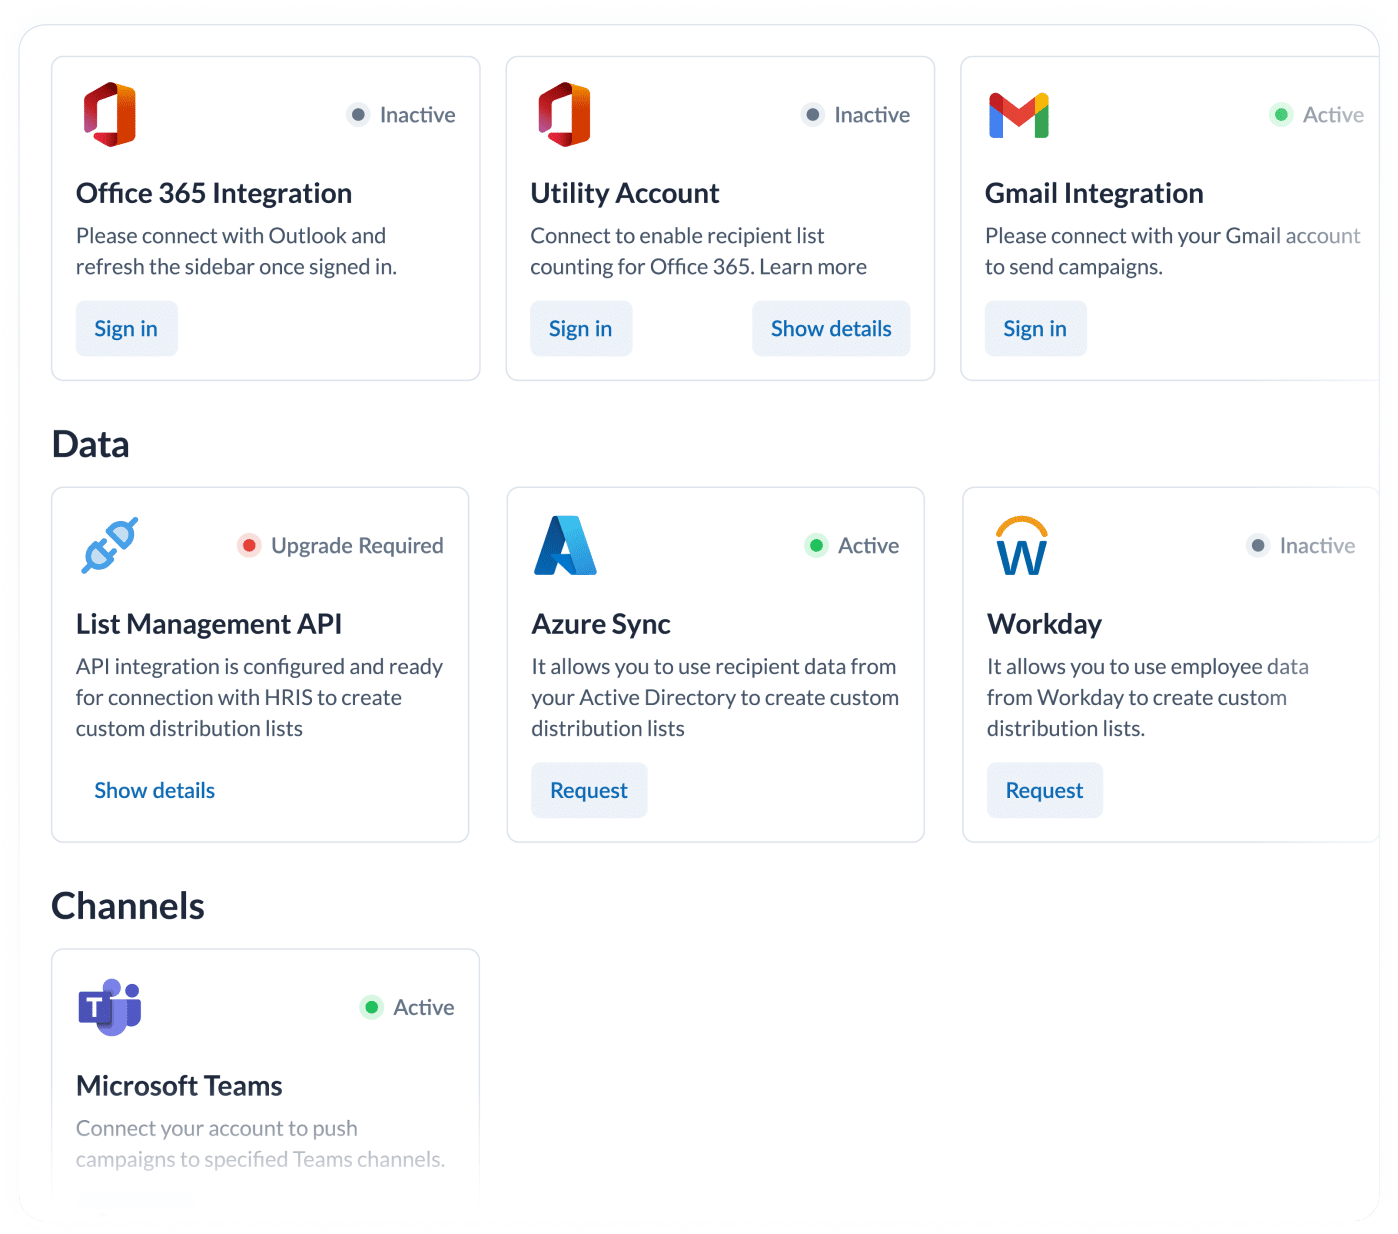
Task: Click the 'Learn more' text in Utility Account
Action: (813, 267)
